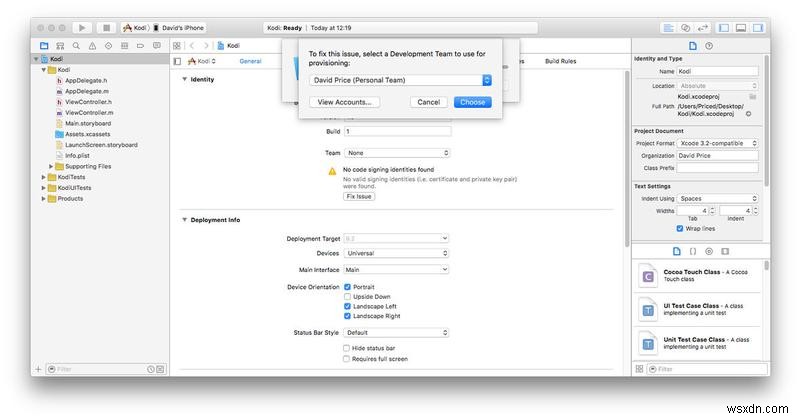The width and height of the screenshot is (800, 419).
Task: Show the Media library icon
Action: [x=725, y=251]
